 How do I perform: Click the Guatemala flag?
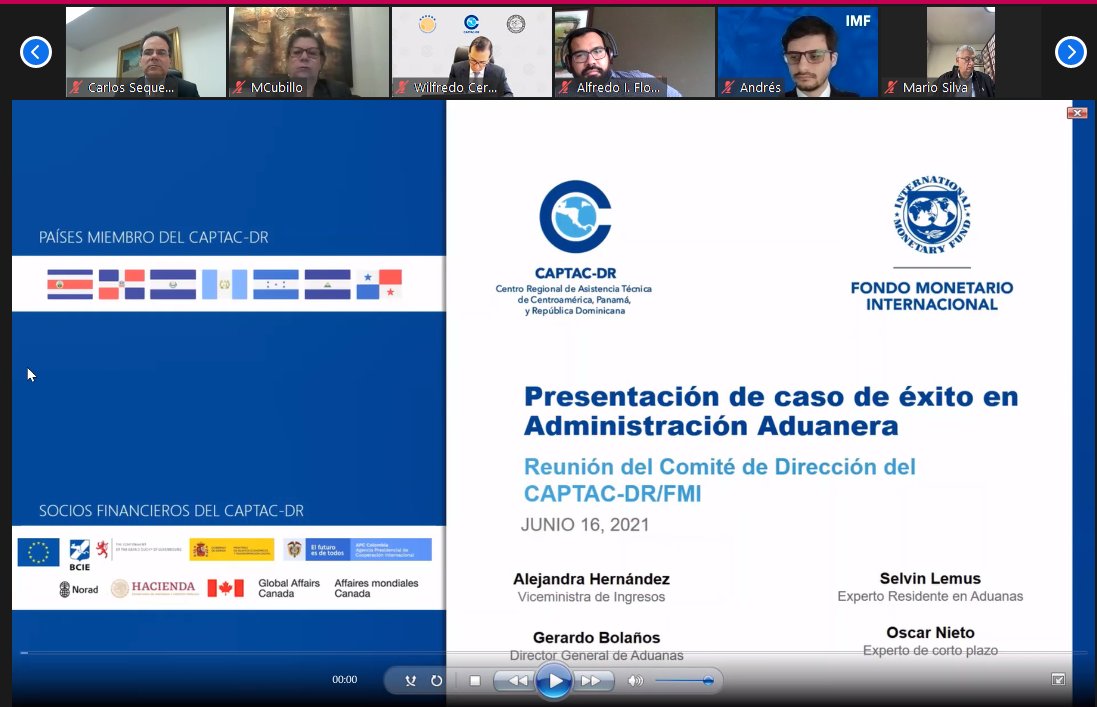225,285
